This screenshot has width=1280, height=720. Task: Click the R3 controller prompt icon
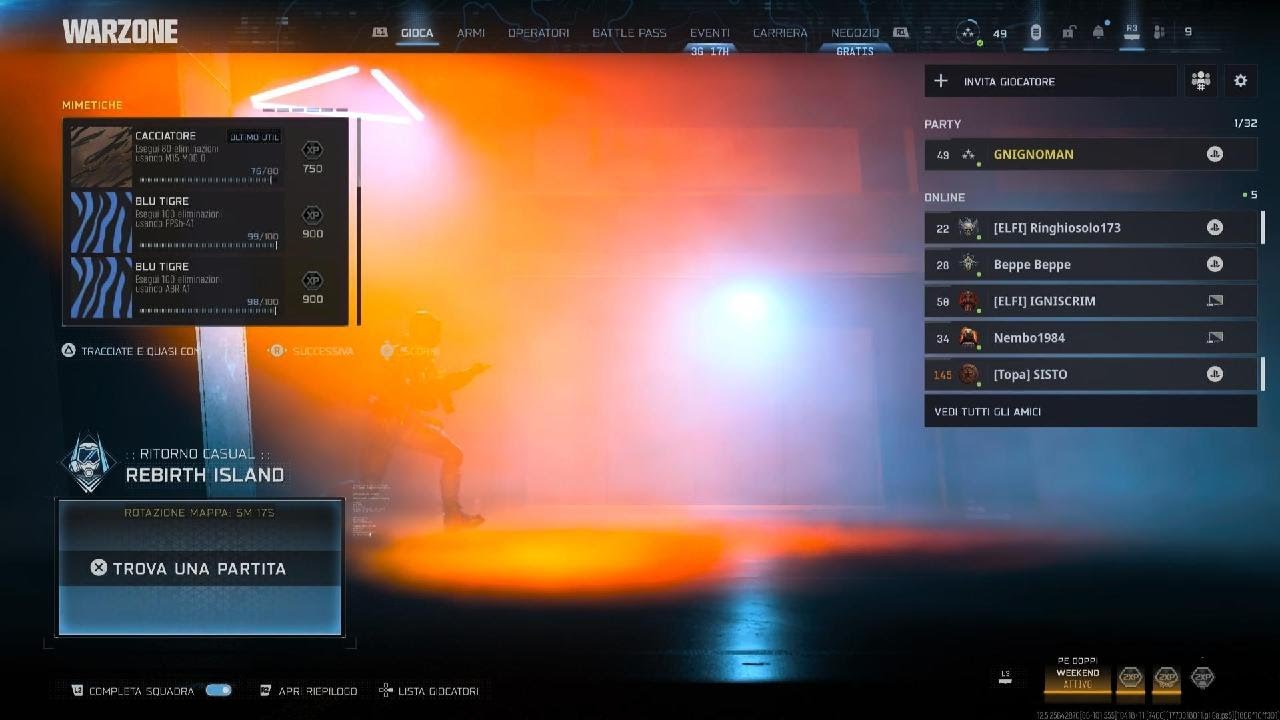pos(1132,32)
